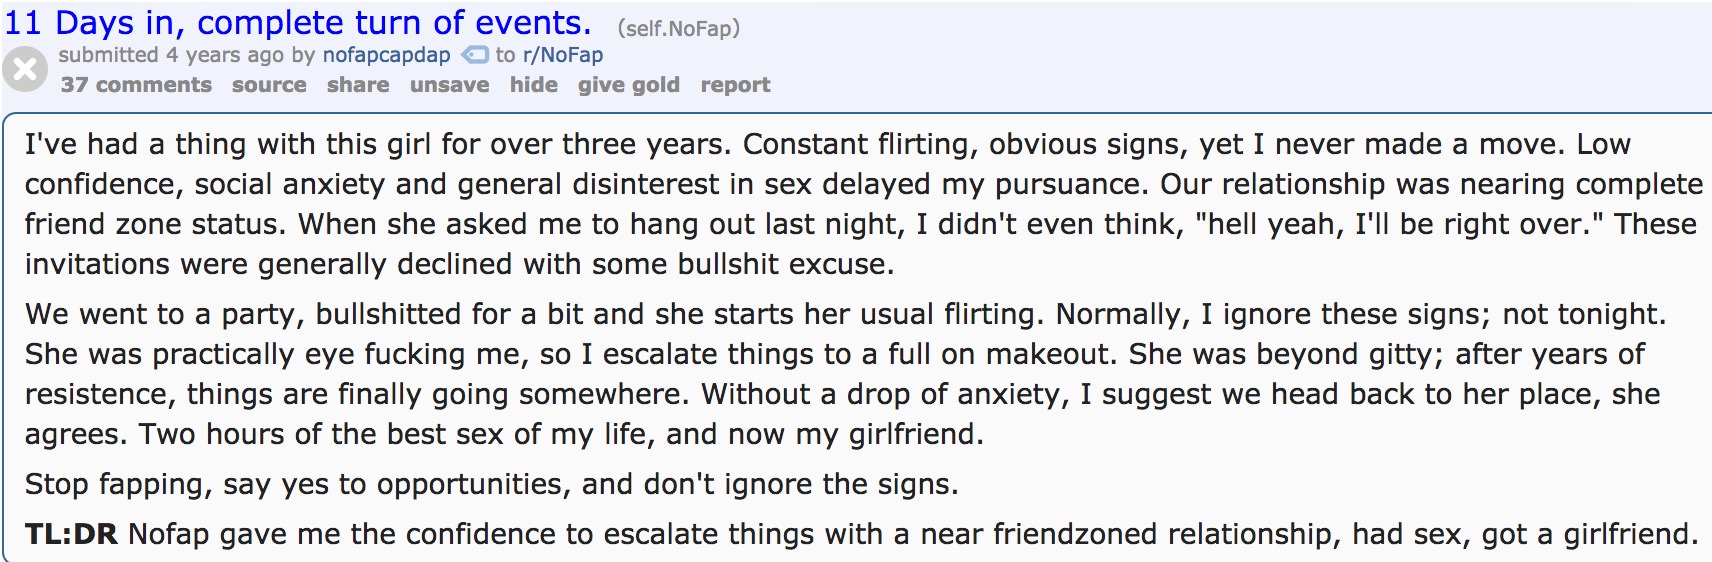Click the line 'Stop fapping, say yes to opportunities'
This screenshot has height=562, width=1712.
(x=491, y=484)
